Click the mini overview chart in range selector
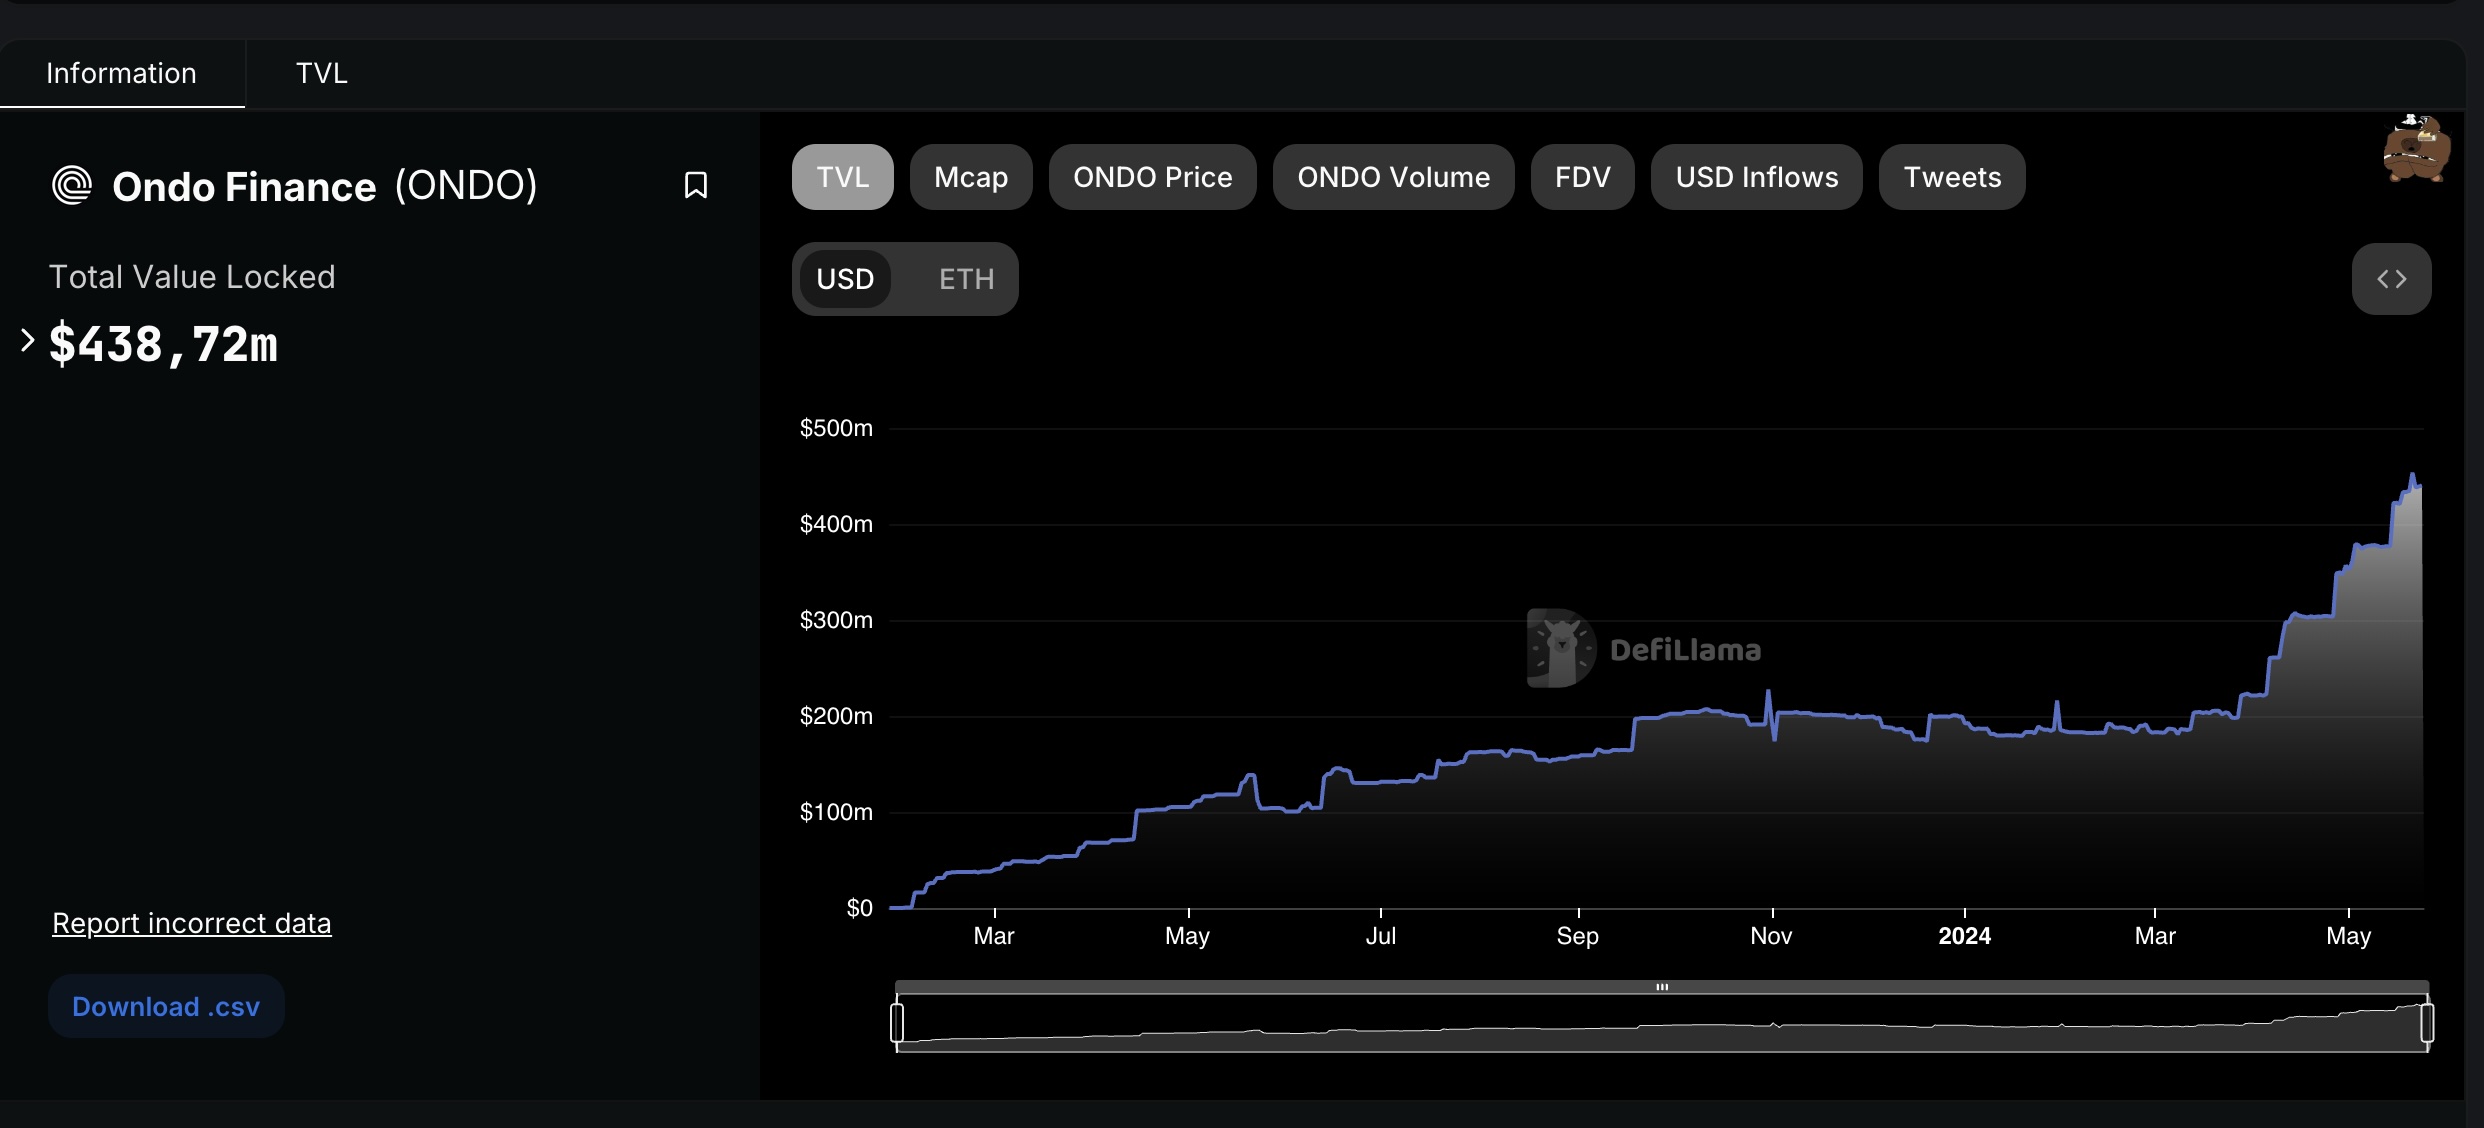Image resolution: width=2484 pixels, height=1128 pixels. [x=1662, y=1024]
